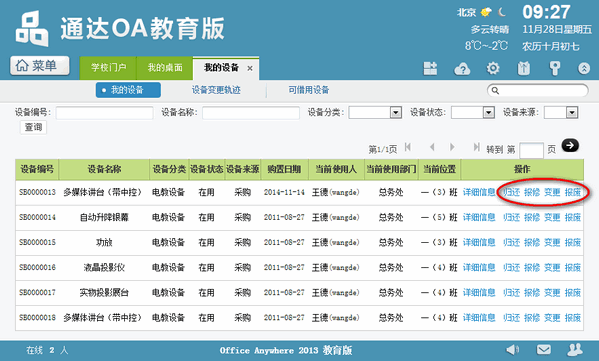599x361 pixels.
Task: Open 详细信息 for SB0000018
Action: tap(479, 317)
